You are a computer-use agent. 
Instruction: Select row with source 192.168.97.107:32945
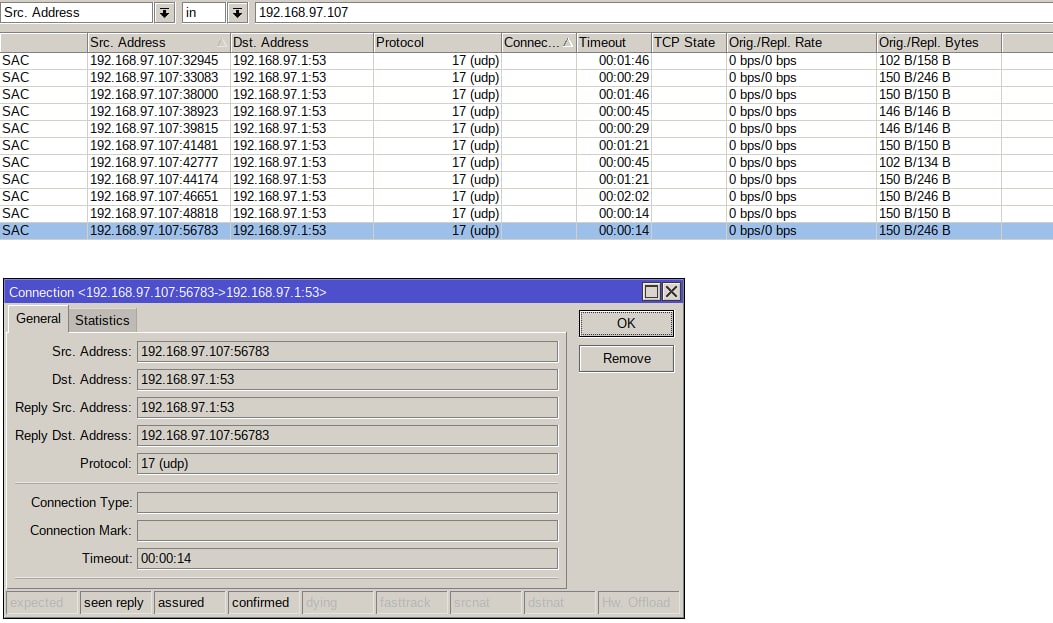526,60
